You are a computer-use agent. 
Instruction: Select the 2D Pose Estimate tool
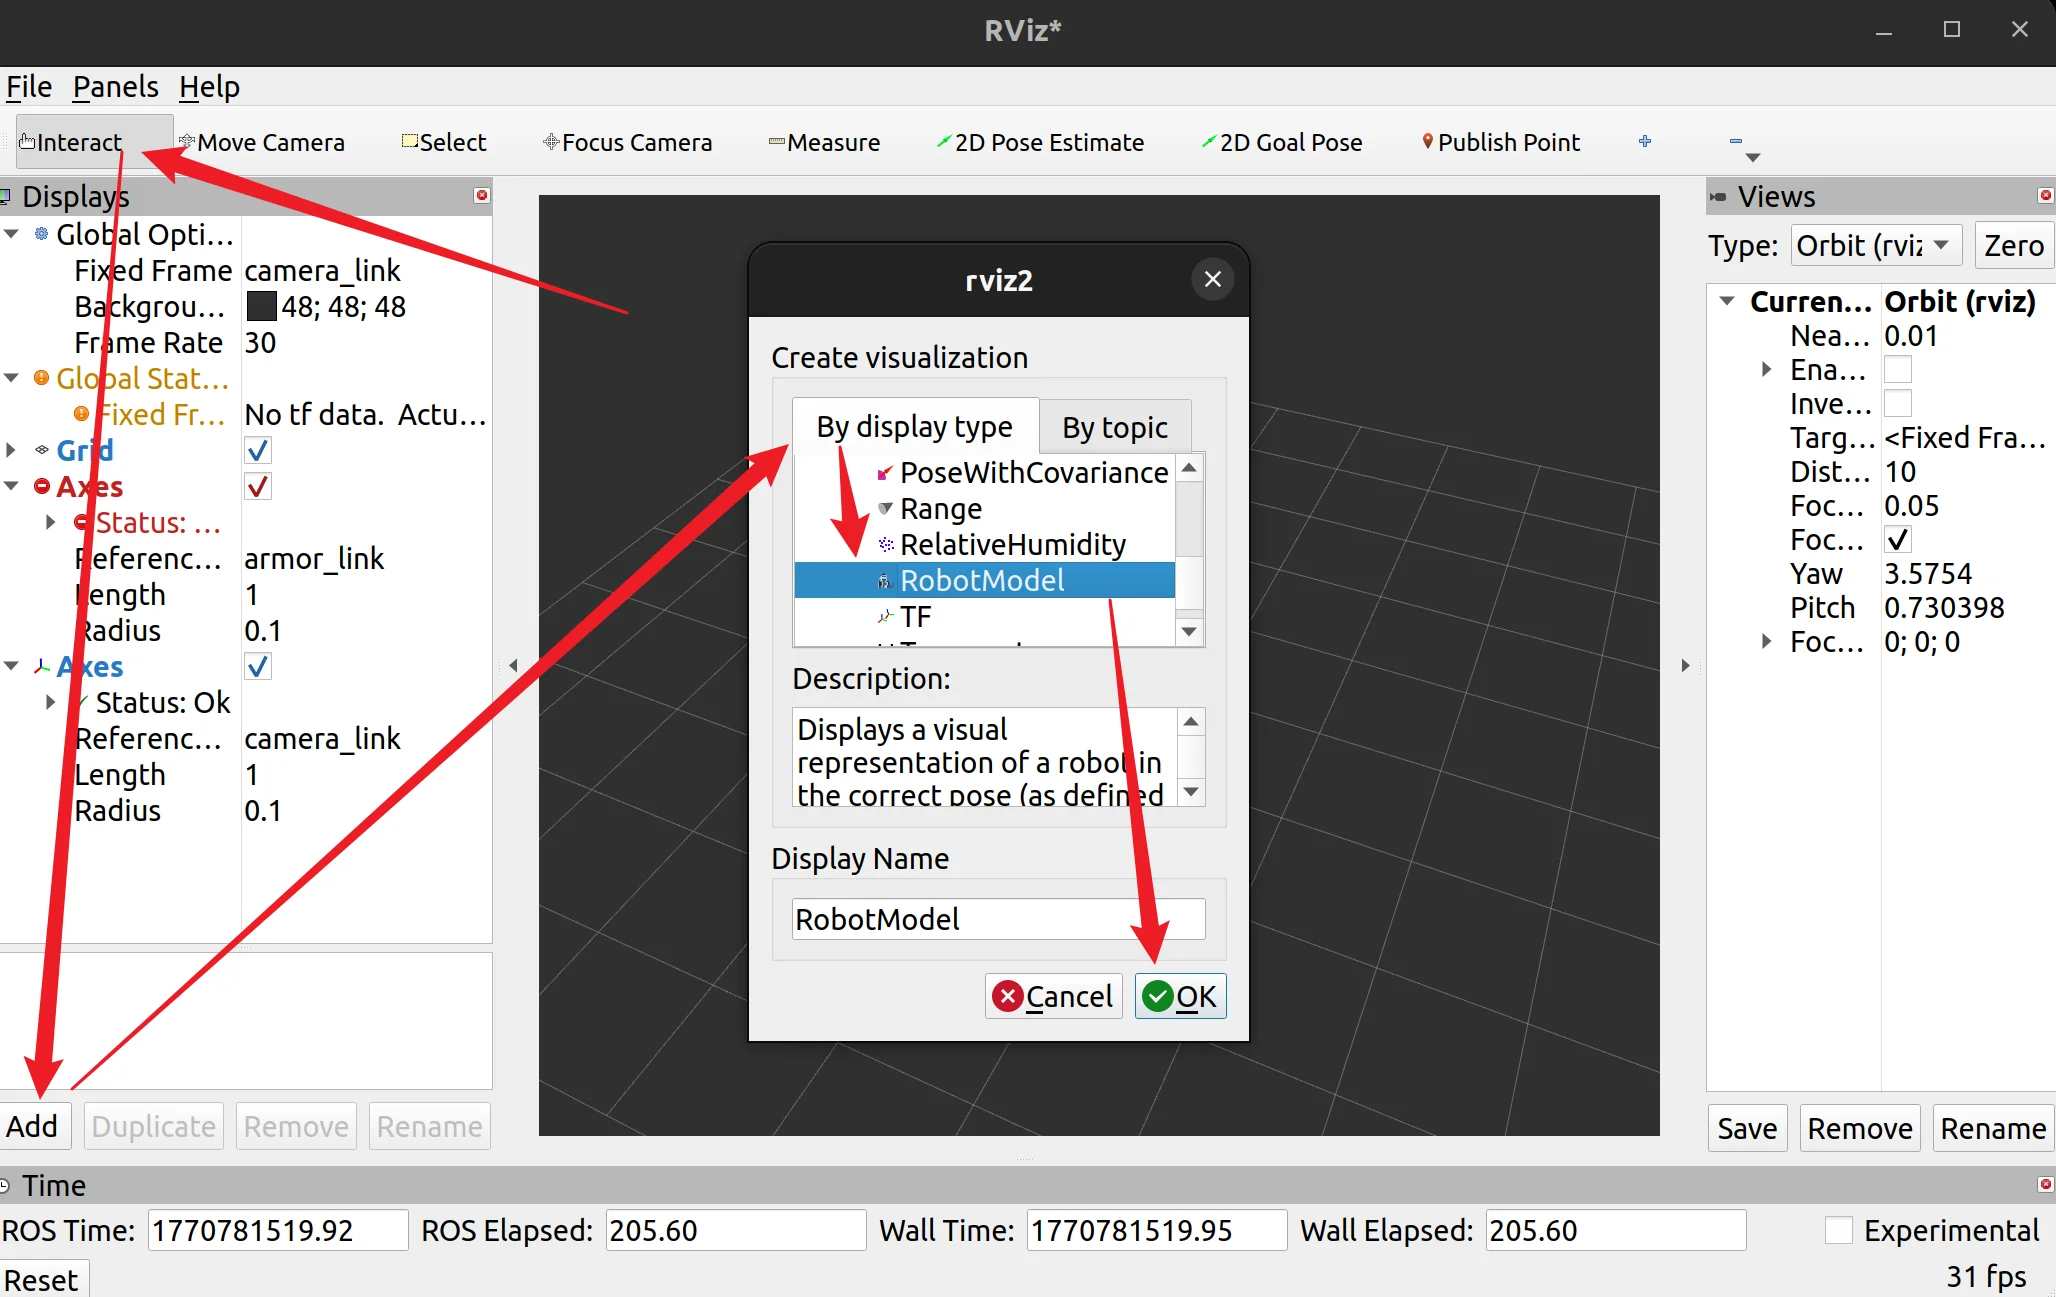click(1040, 142)
